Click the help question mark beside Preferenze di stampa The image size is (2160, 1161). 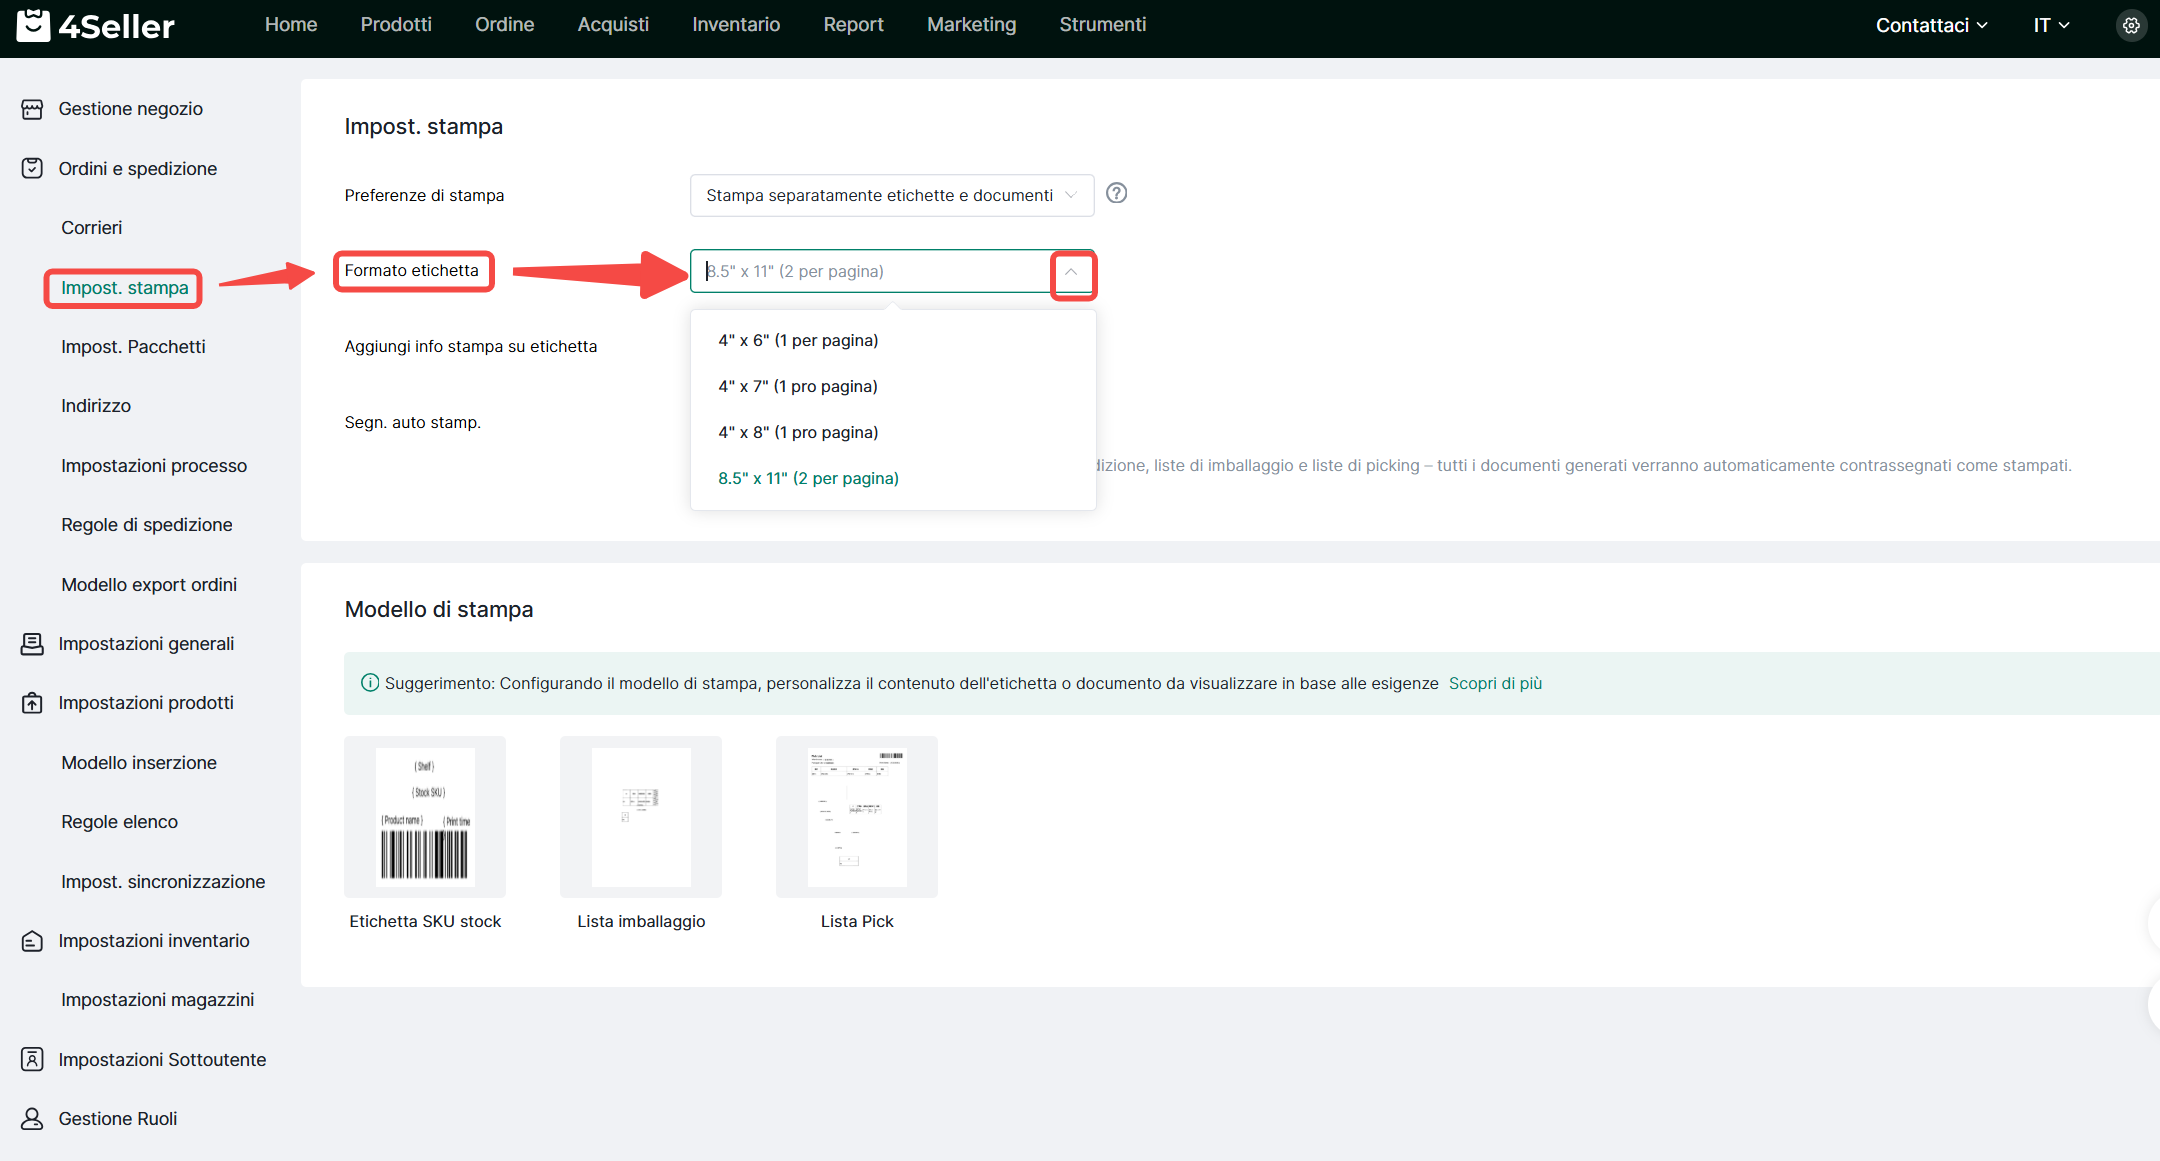coord(1117,193)
